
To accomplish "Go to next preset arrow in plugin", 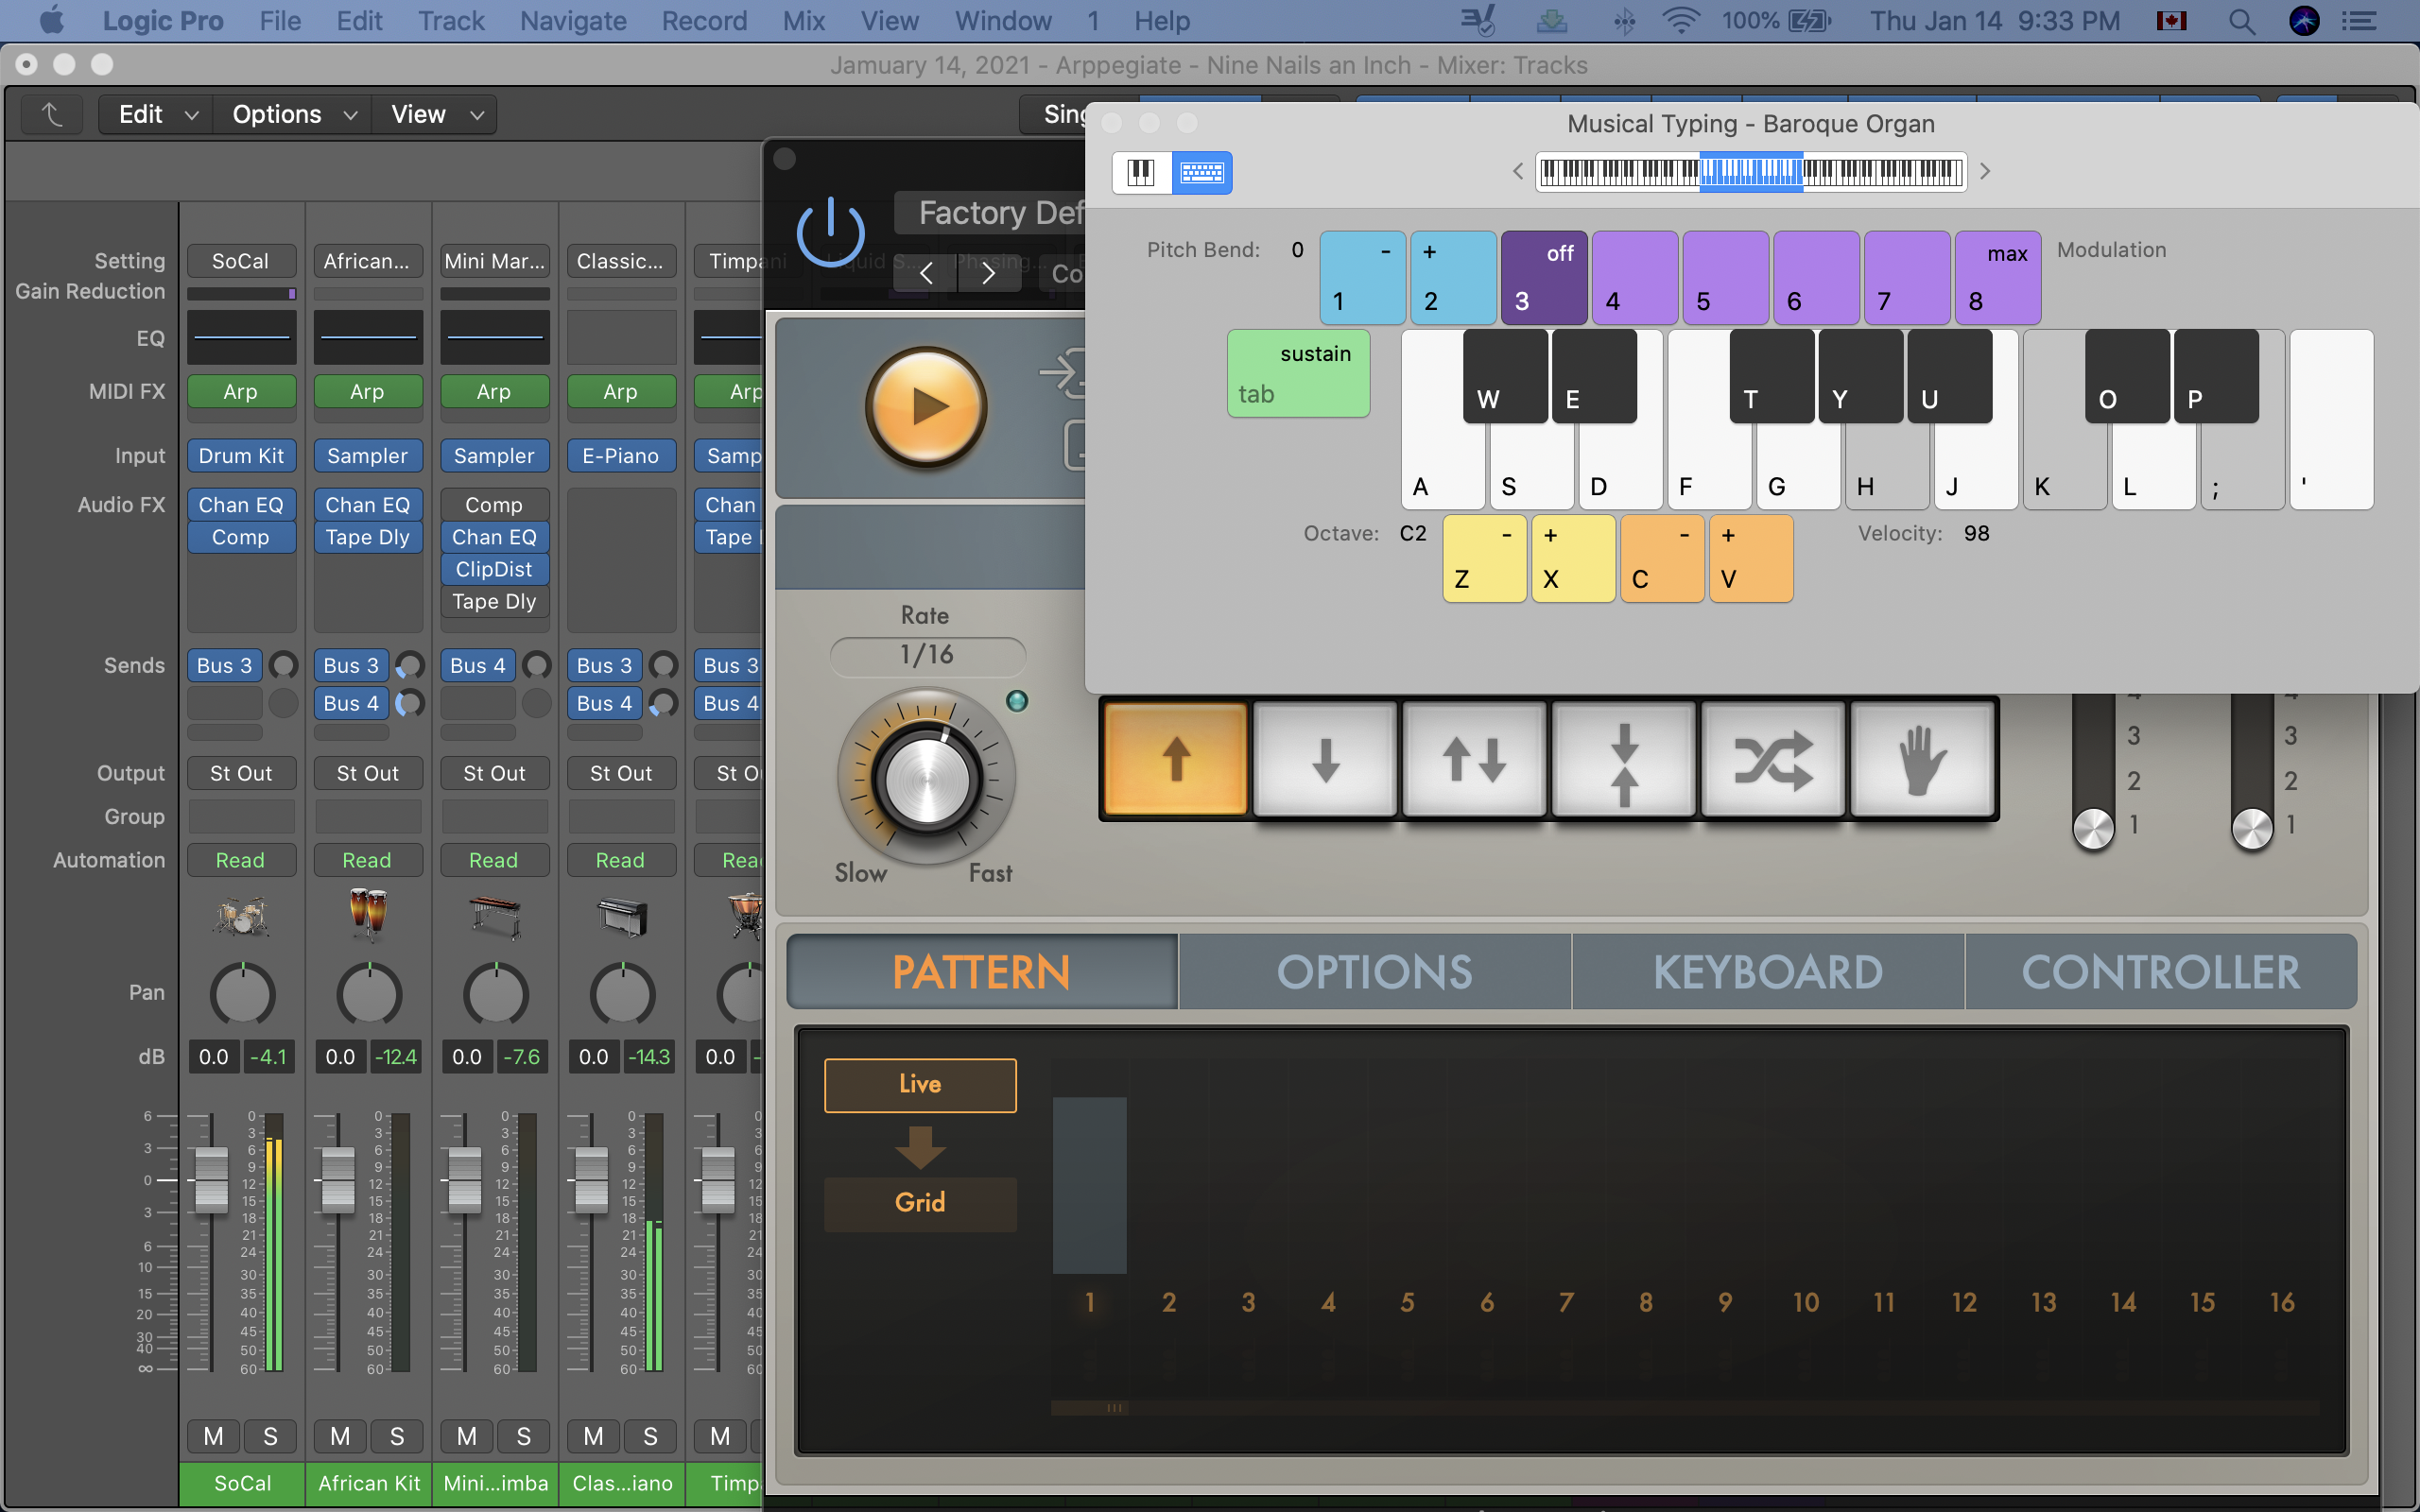I will (x=988, y=273).
